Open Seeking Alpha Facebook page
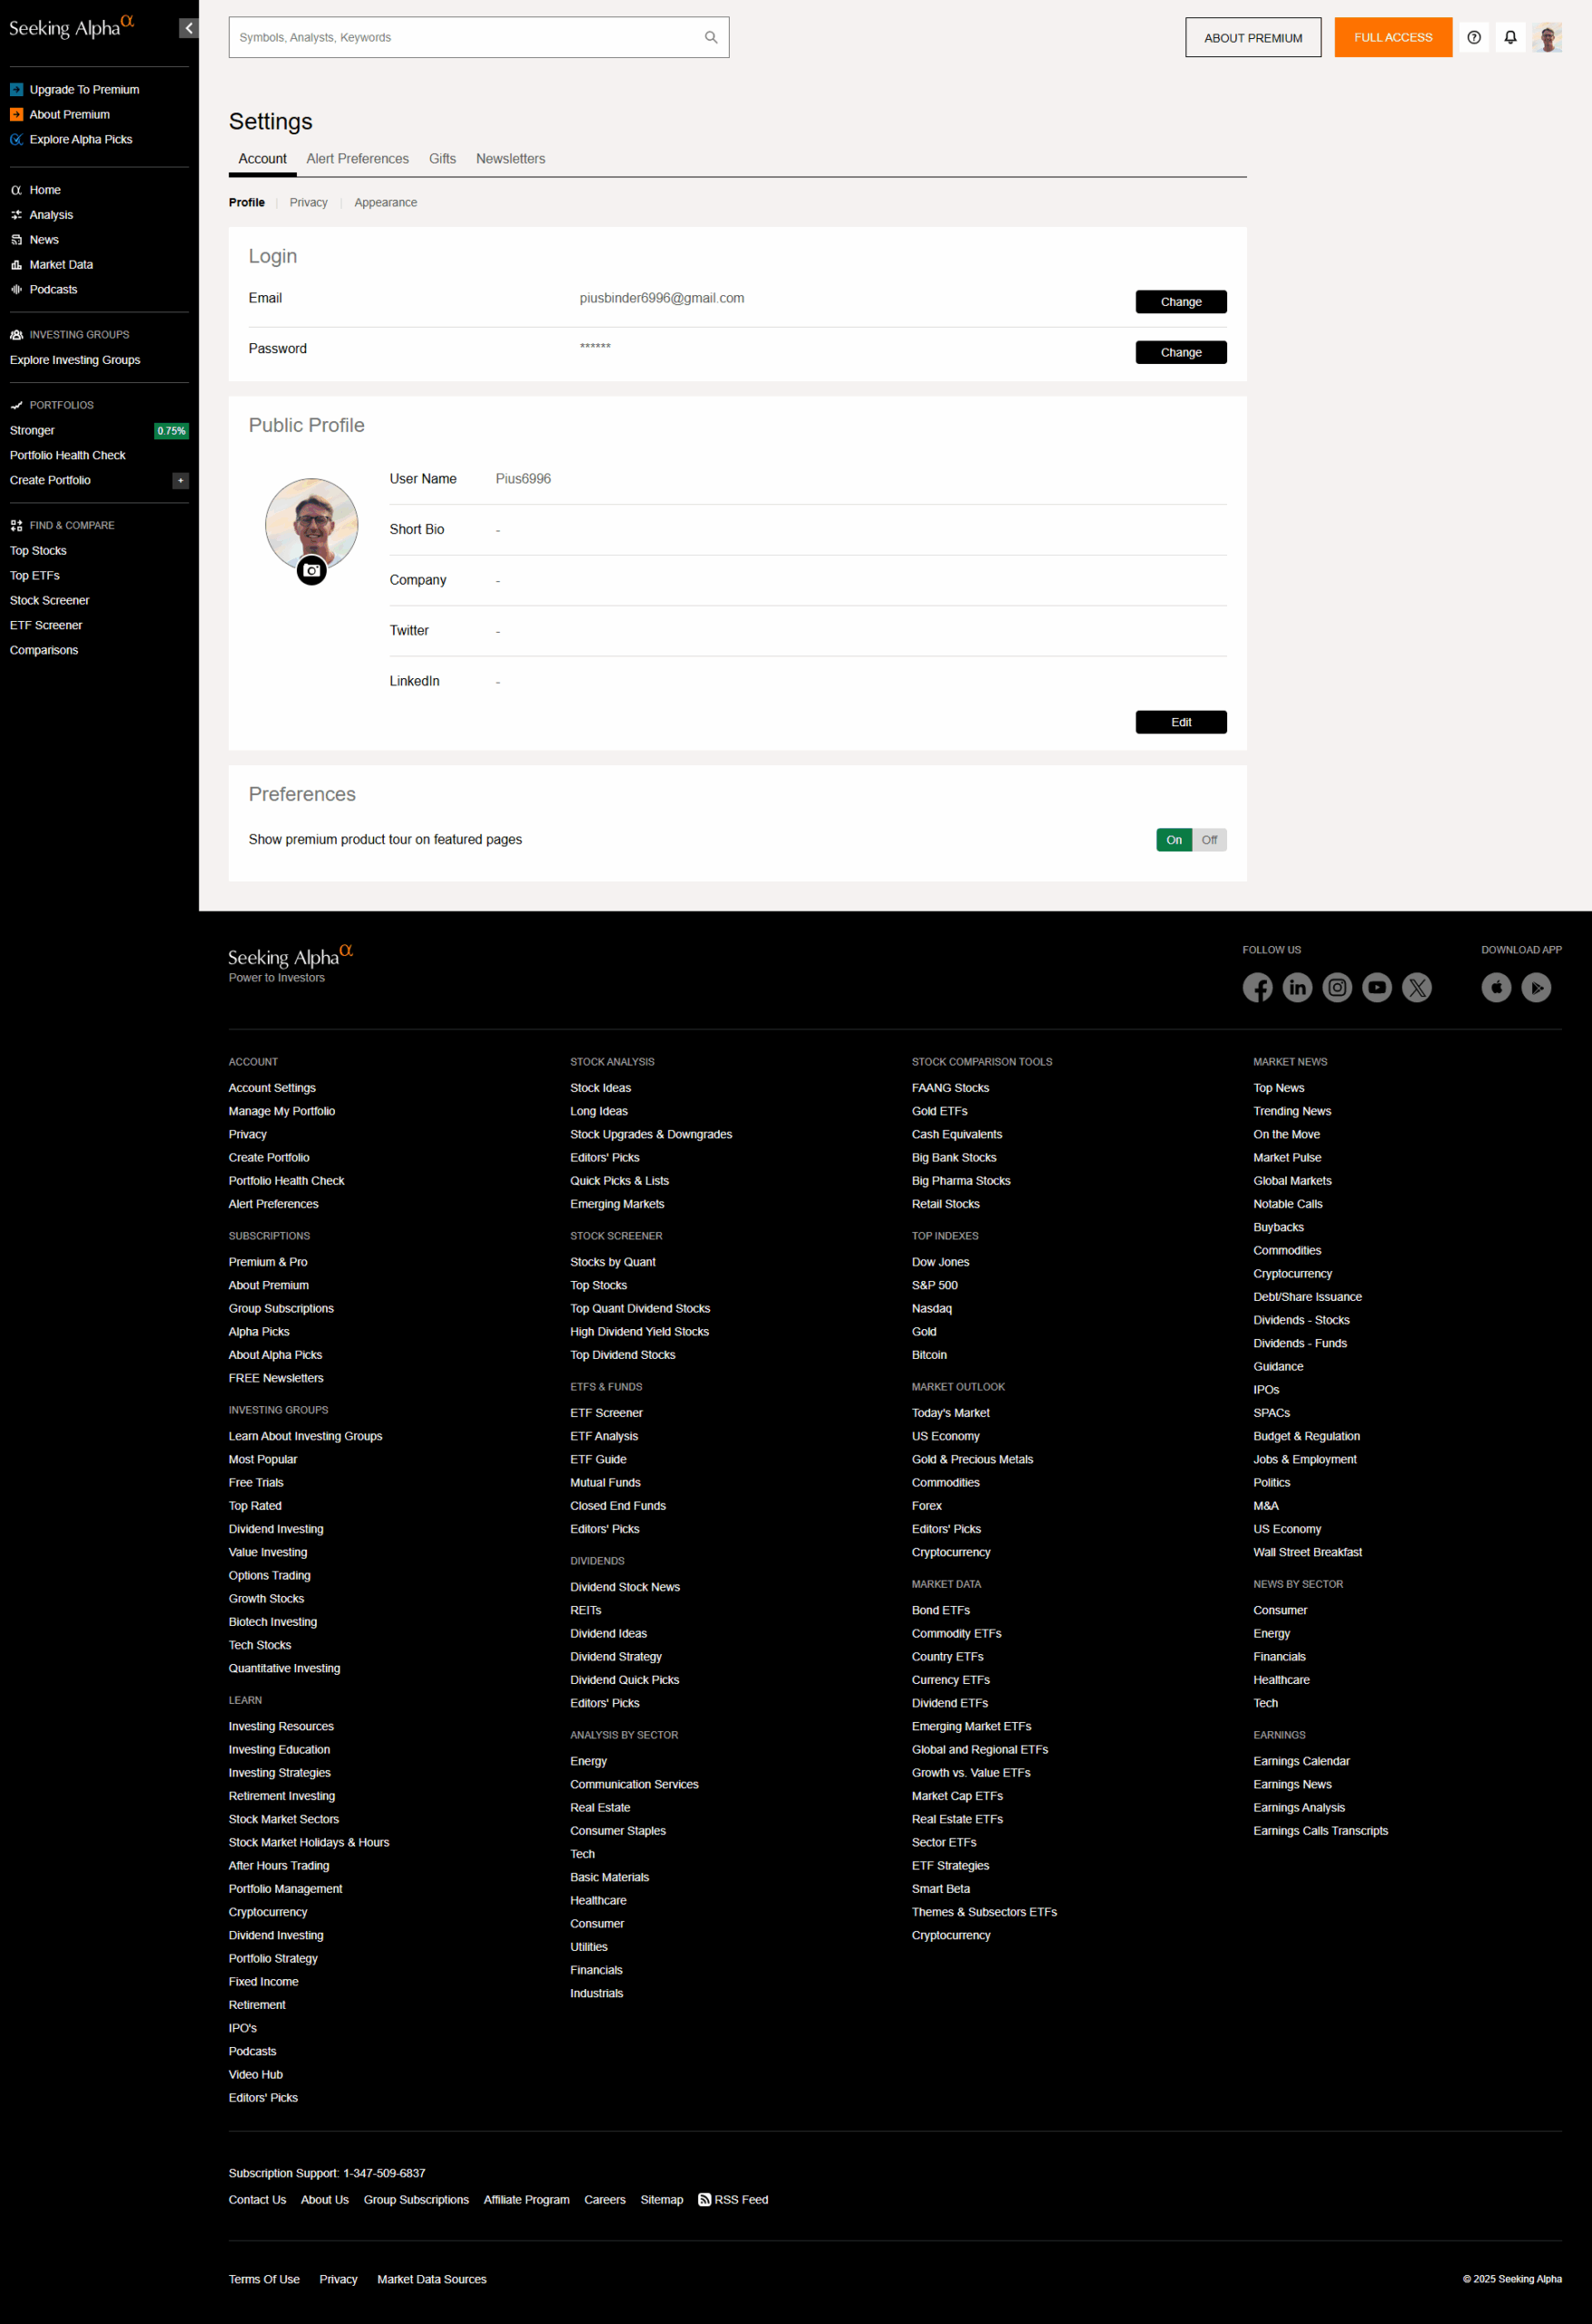This screenshot has height=2324, width=1592. [x=1257, y=988]
